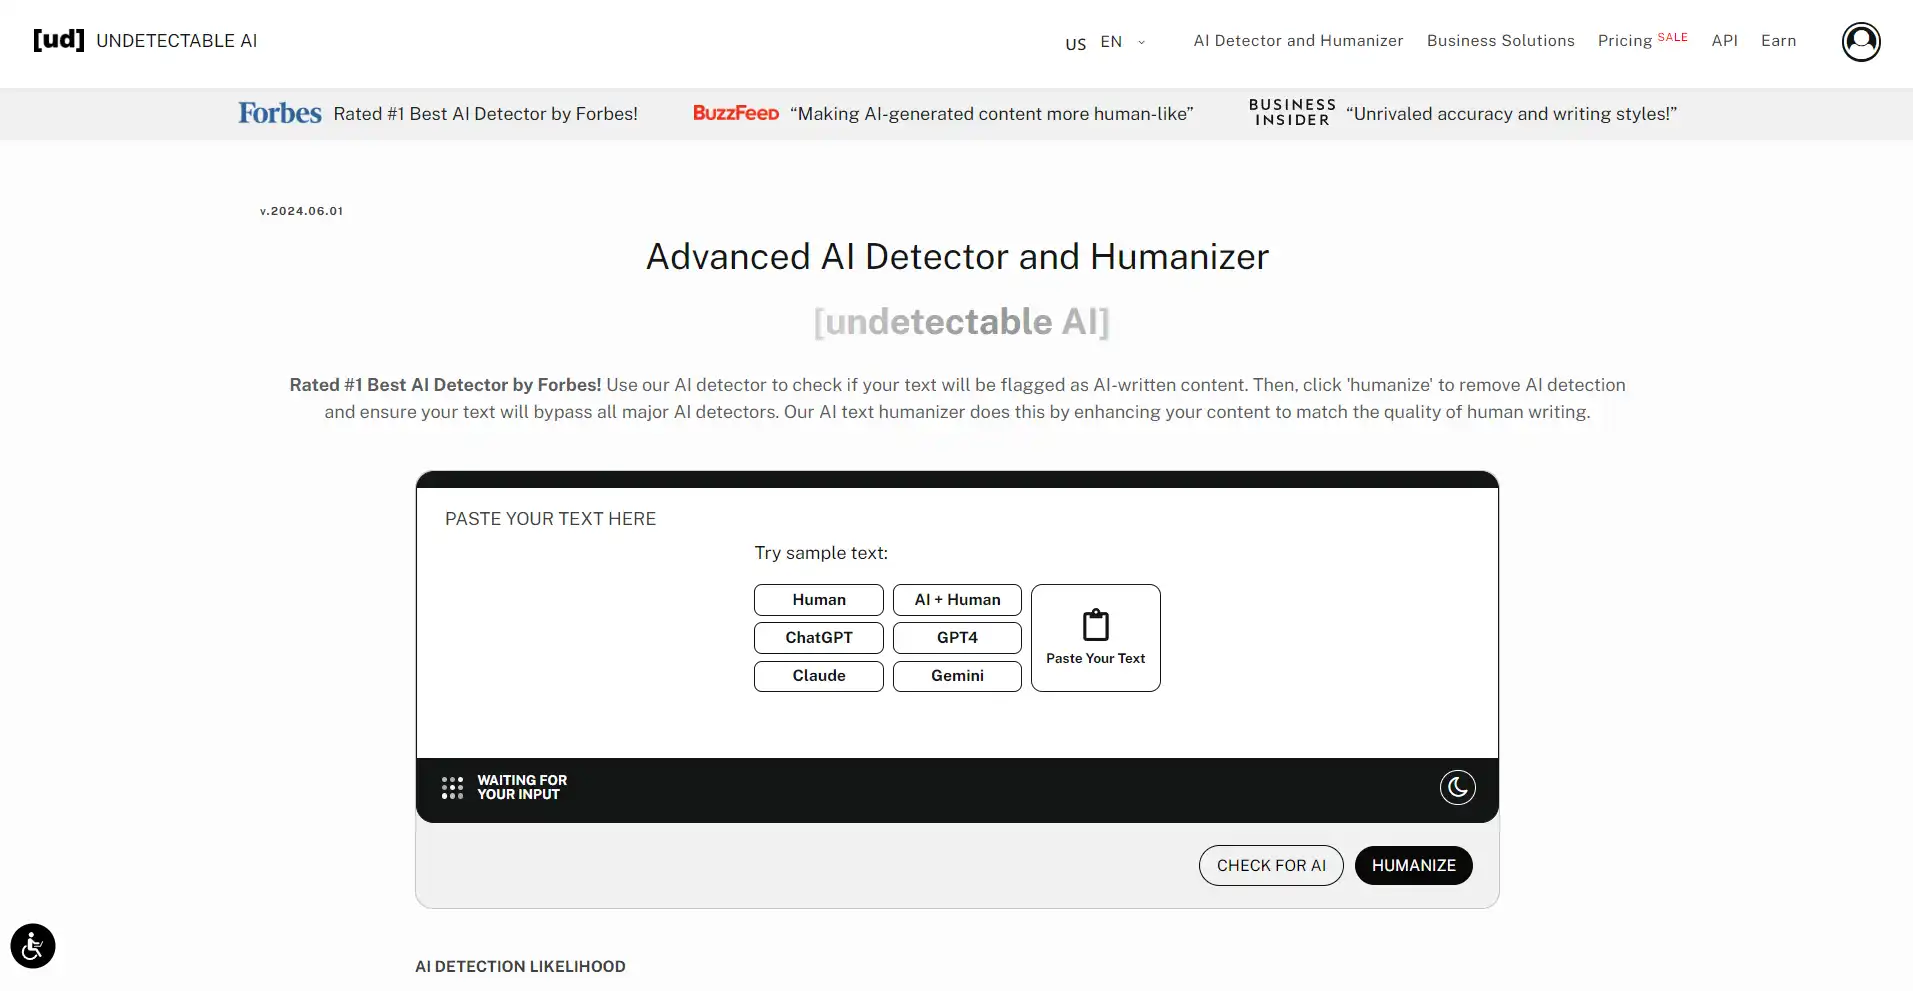
Task: Open the Business Solutions menu item
Action: click(x=1500, y=41)
